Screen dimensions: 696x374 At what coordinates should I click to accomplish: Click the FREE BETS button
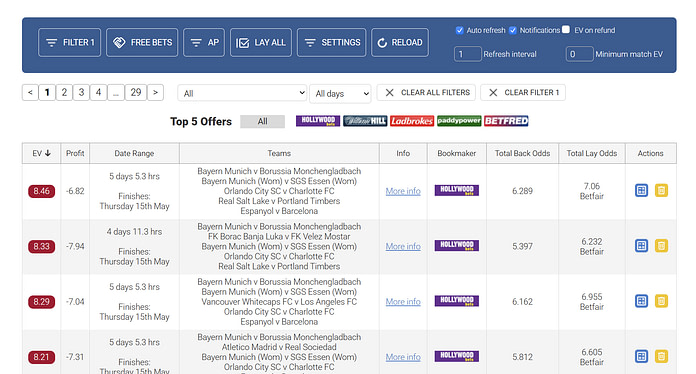[142, 43]
